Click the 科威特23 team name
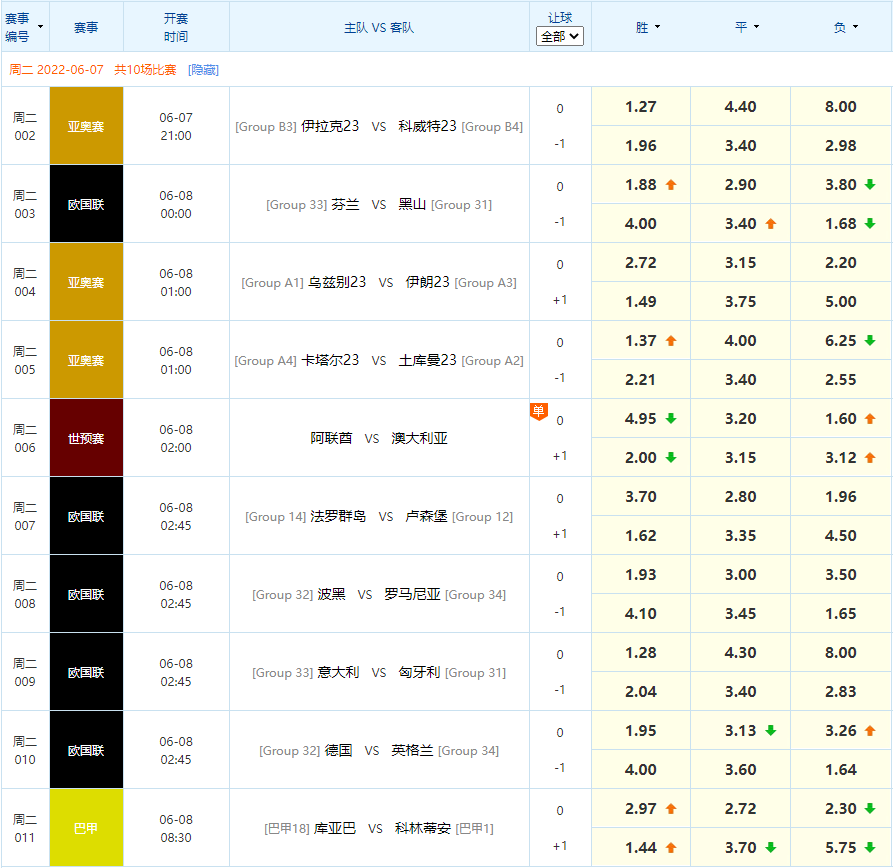The width and height of the screenshot is (893, 868). point(427,126)
